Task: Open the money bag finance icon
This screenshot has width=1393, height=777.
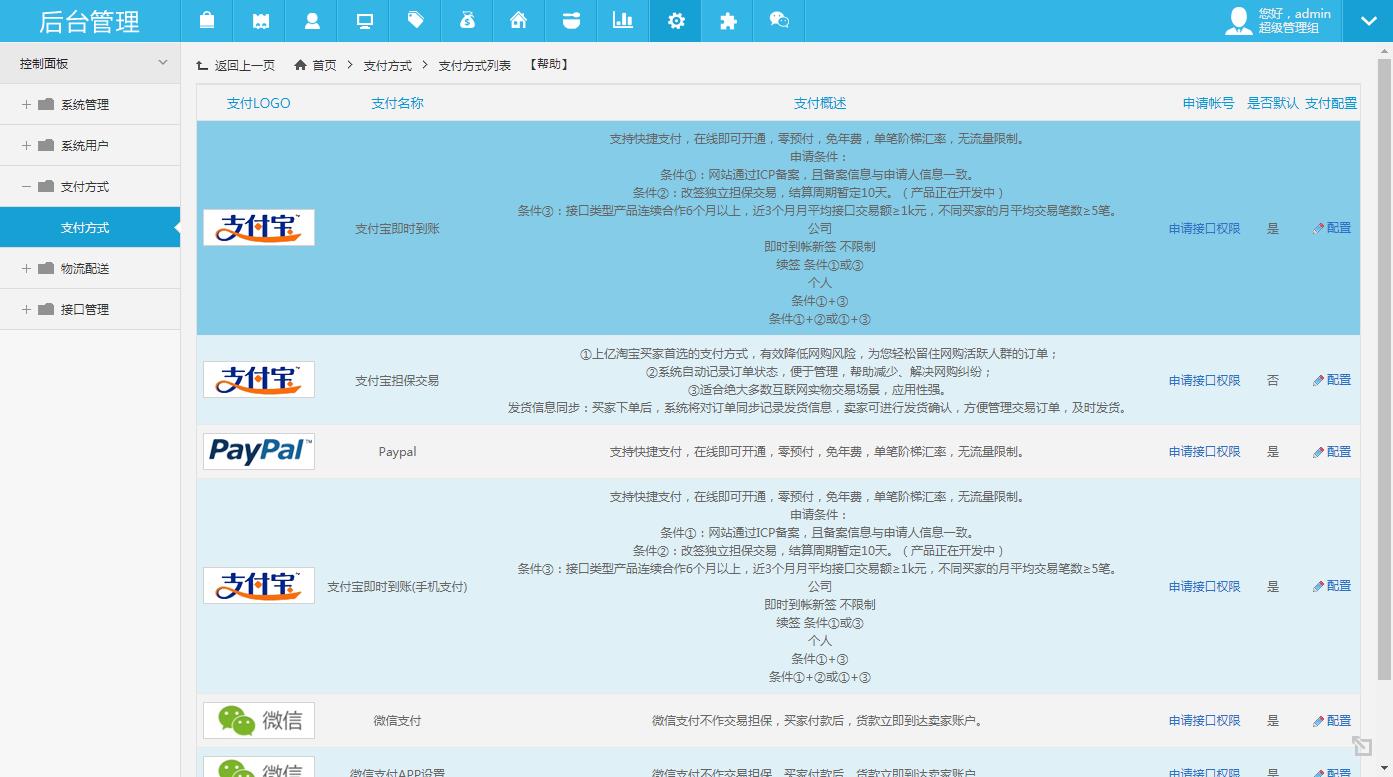Action: tap(468, 21)
